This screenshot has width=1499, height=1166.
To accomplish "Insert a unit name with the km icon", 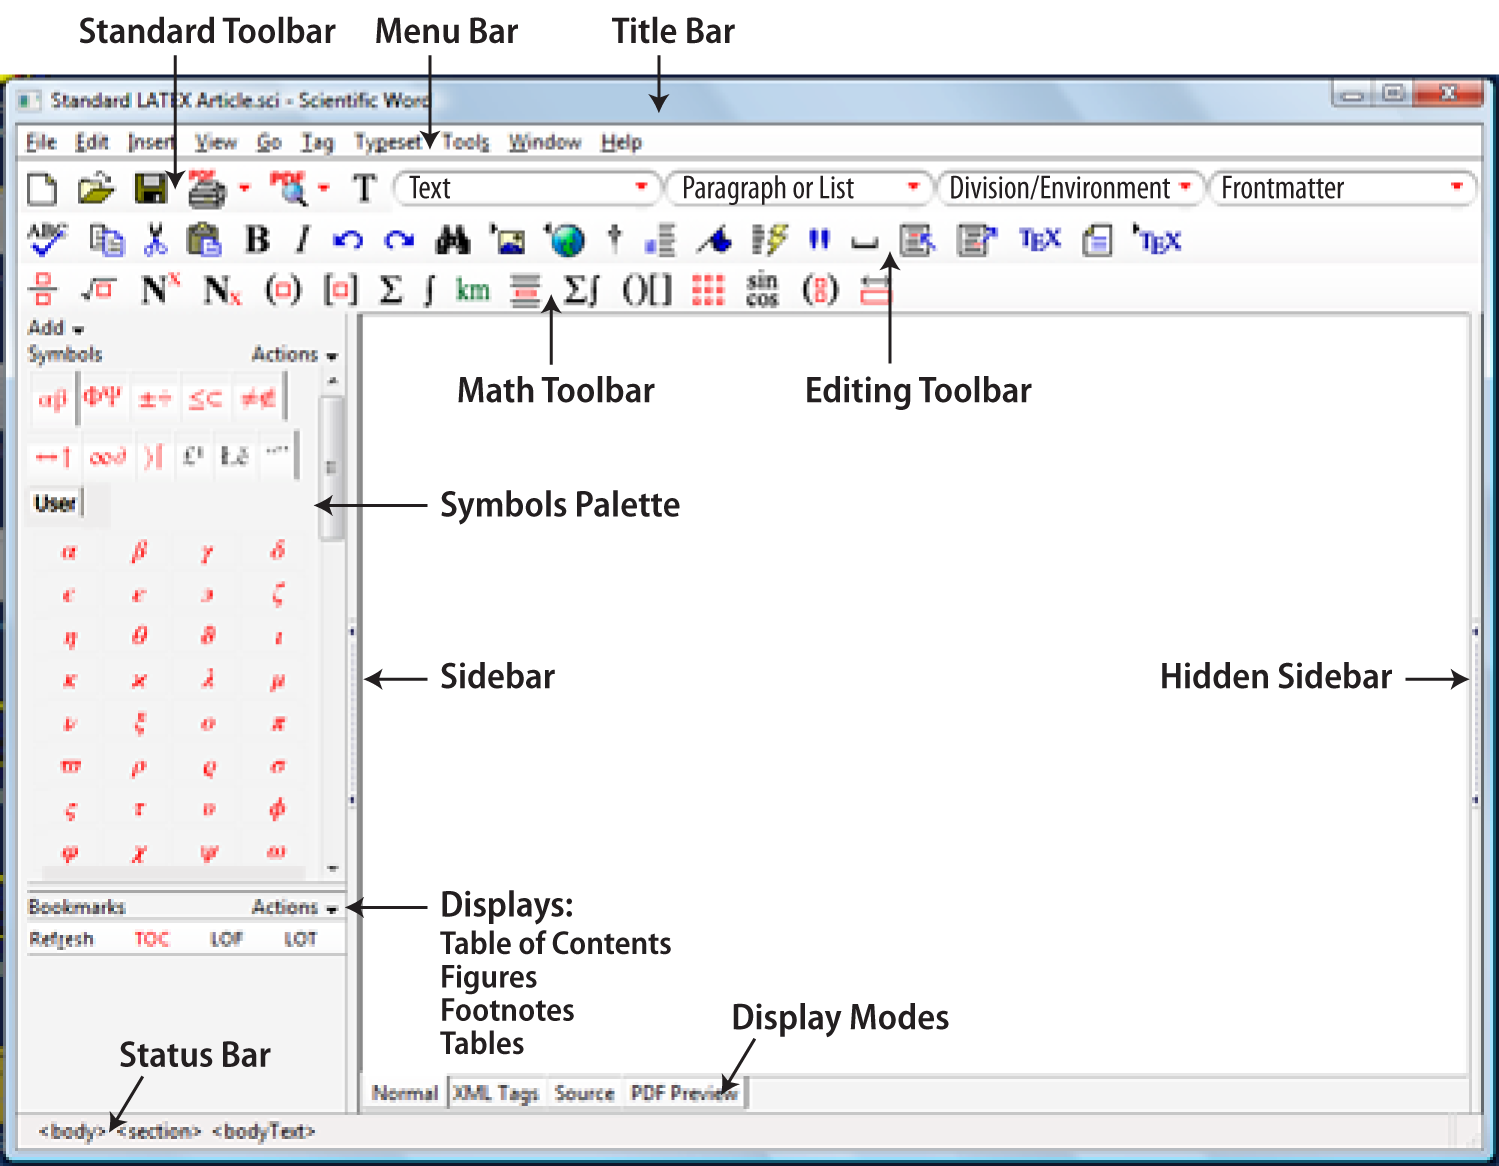I will [472, 291].
